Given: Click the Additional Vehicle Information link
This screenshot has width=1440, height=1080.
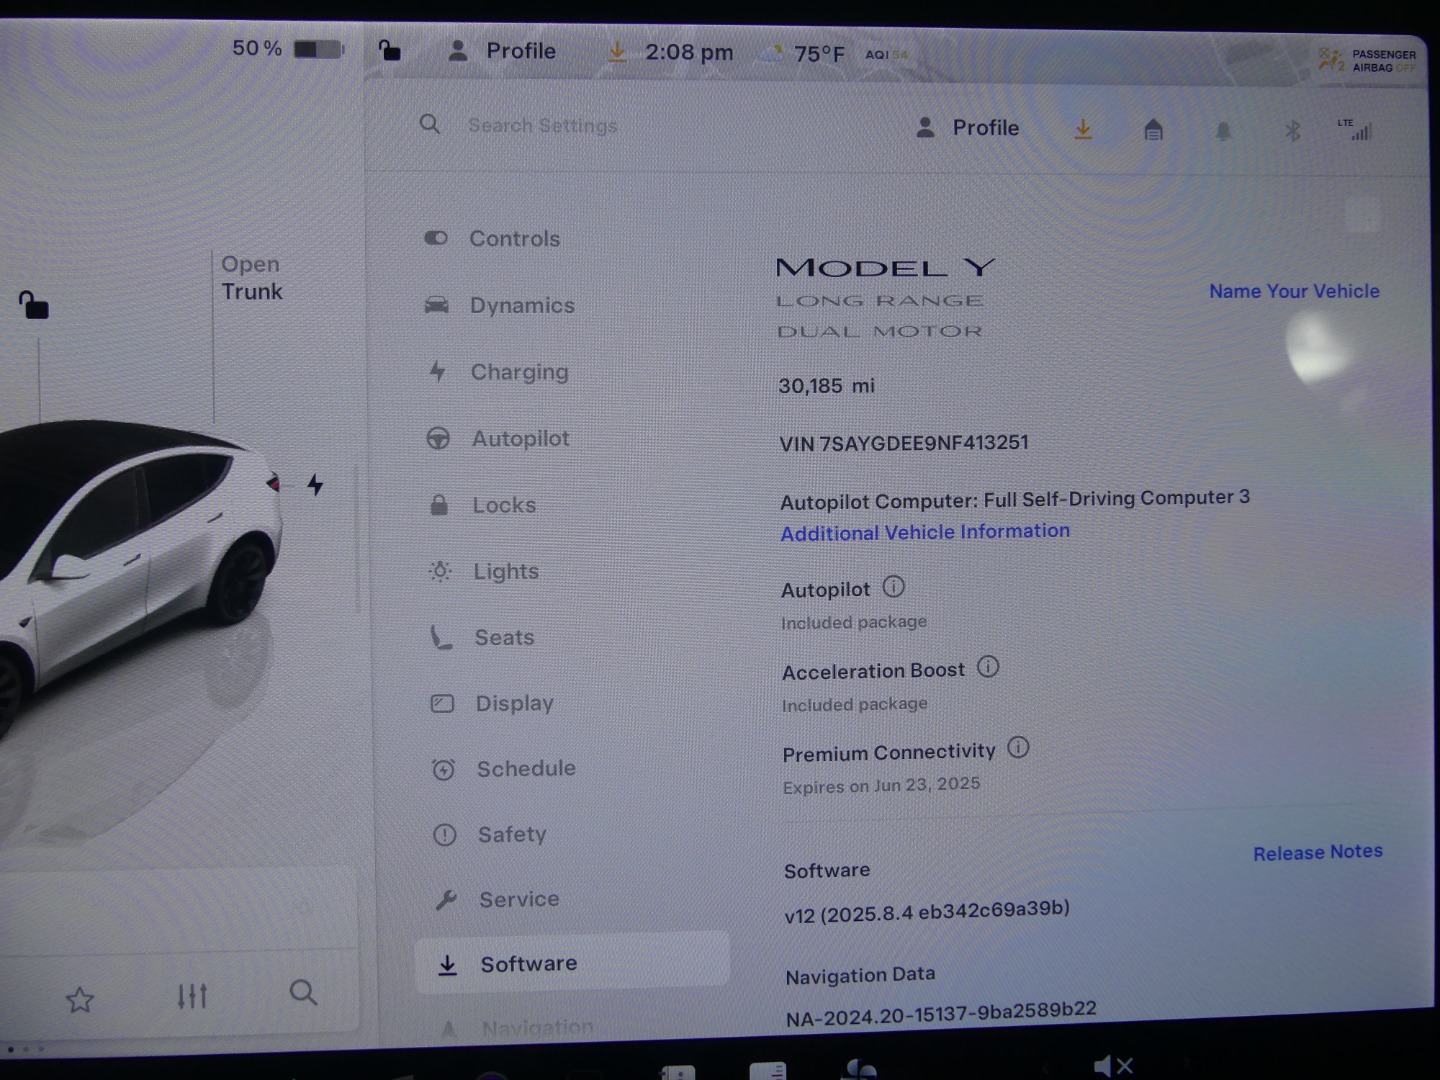Looking at the screenshot, I should 925,532.
